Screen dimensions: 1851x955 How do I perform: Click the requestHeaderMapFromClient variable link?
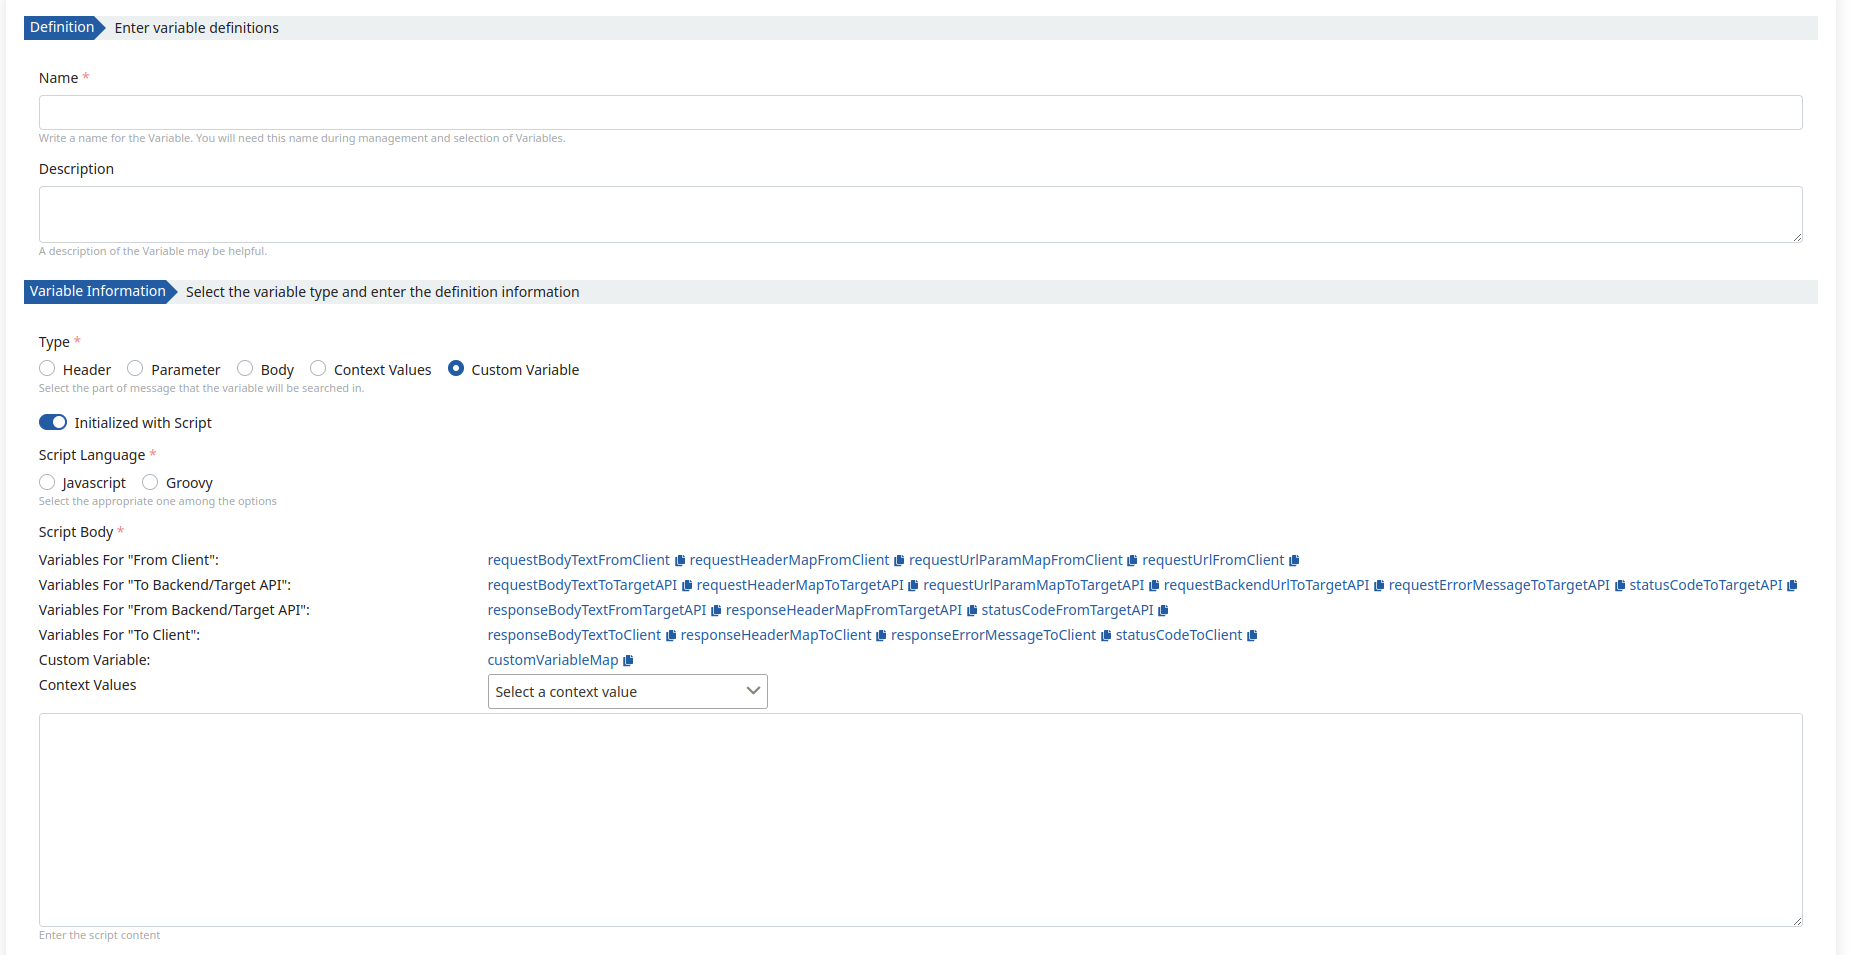click(789, 561)
